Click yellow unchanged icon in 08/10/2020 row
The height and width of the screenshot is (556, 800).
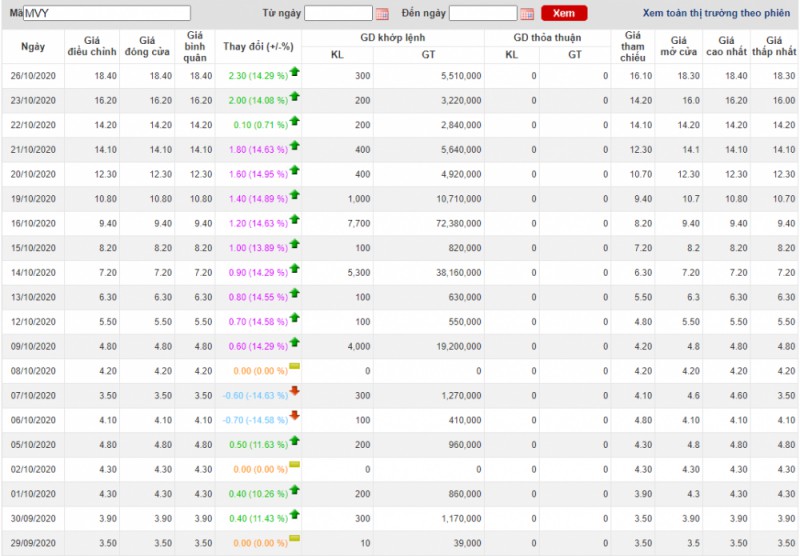295,367
